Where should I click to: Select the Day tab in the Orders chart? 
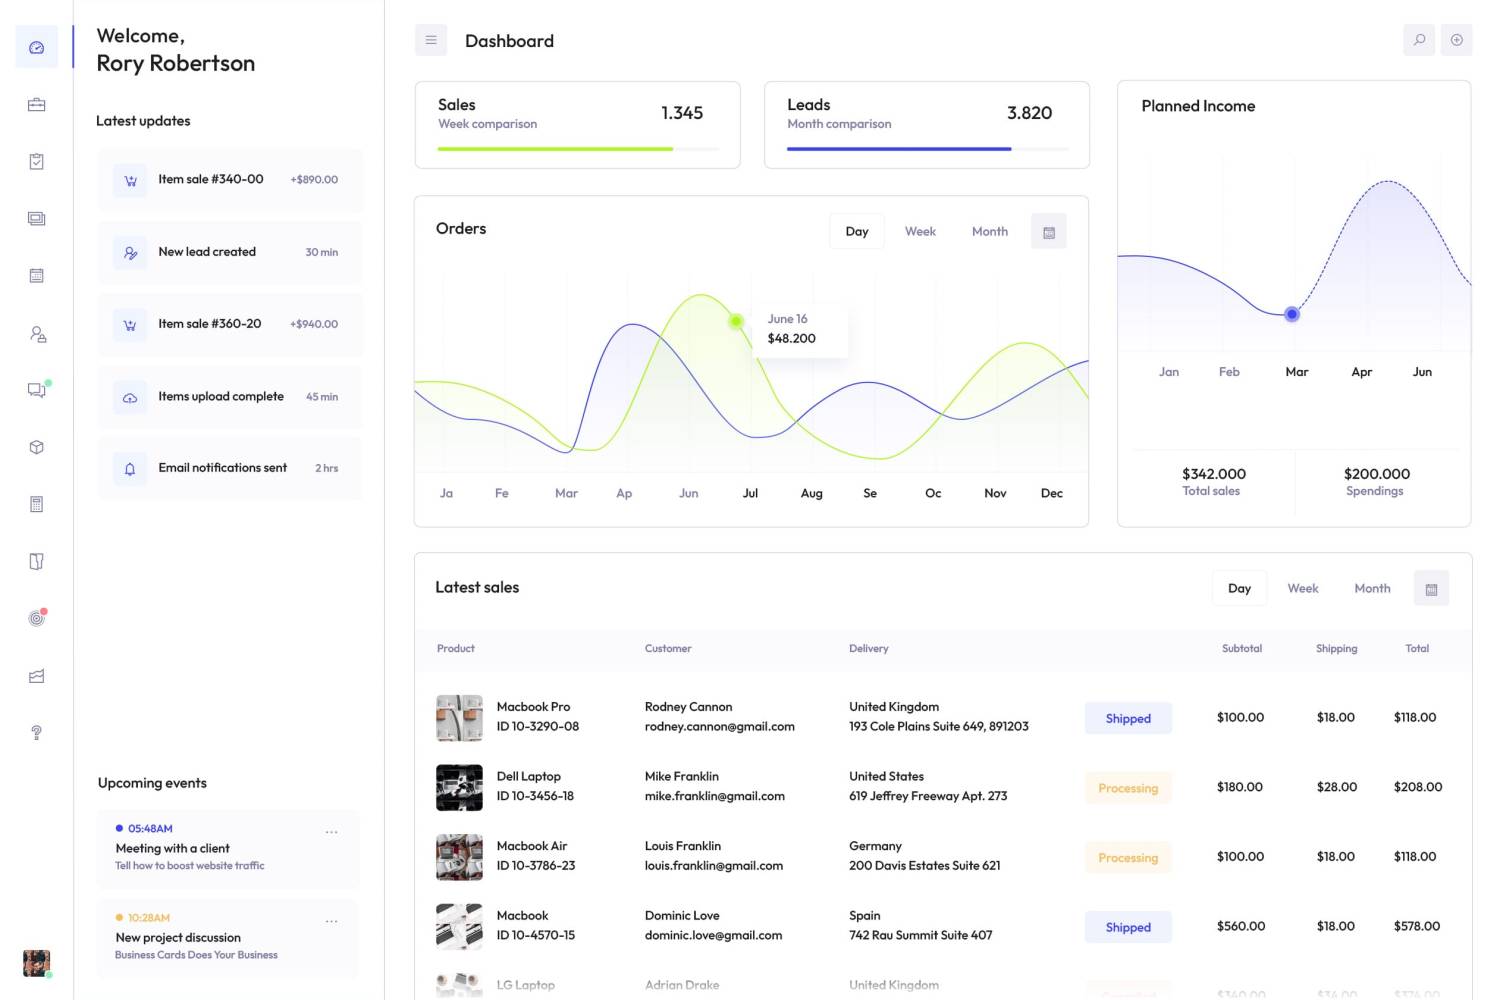[x=857, y=232]
